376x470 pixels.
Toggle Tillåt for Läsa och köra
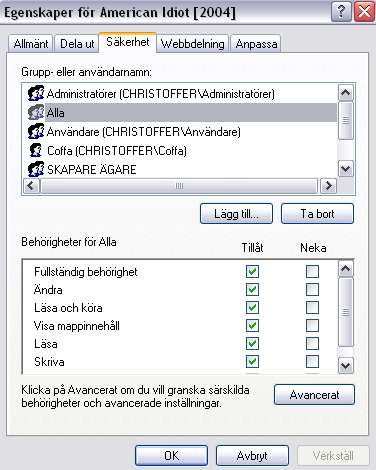tap(252, 307)
